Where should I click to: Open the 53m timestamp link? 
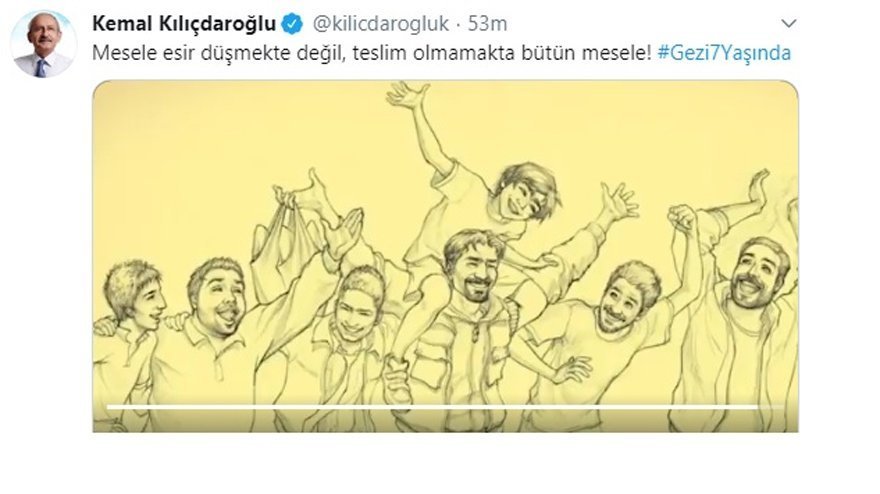[x=487, y=24]
